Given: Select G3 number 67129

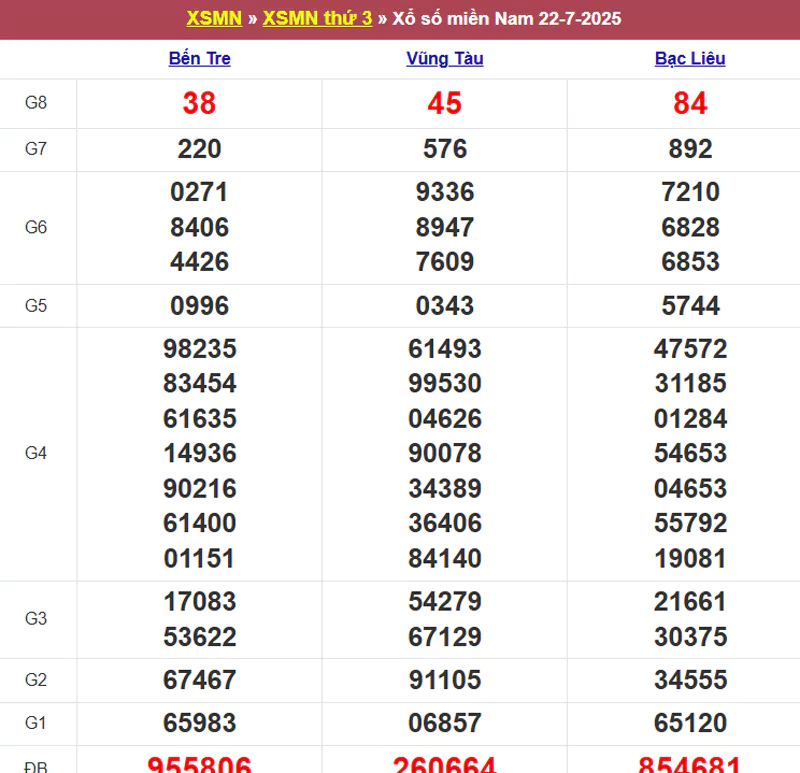Looking at the screenshot, I should tap(445, 637).
